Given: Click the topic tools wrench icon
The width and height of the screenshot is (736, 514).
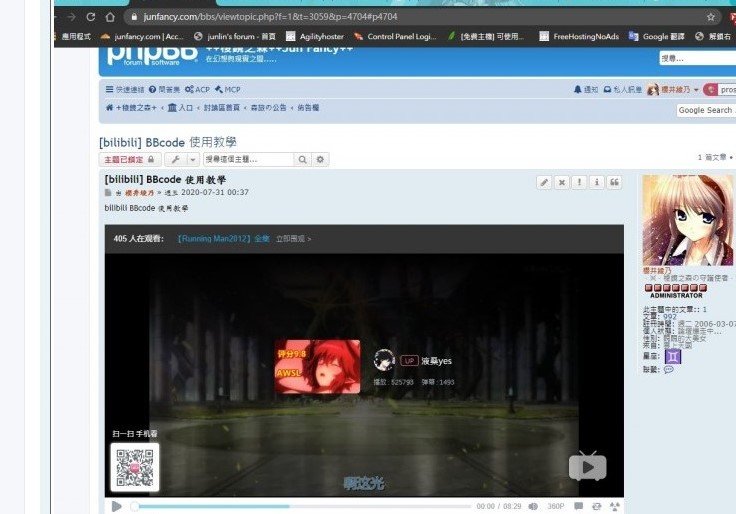Looking at the screenshot, I should tap(176, 160).
